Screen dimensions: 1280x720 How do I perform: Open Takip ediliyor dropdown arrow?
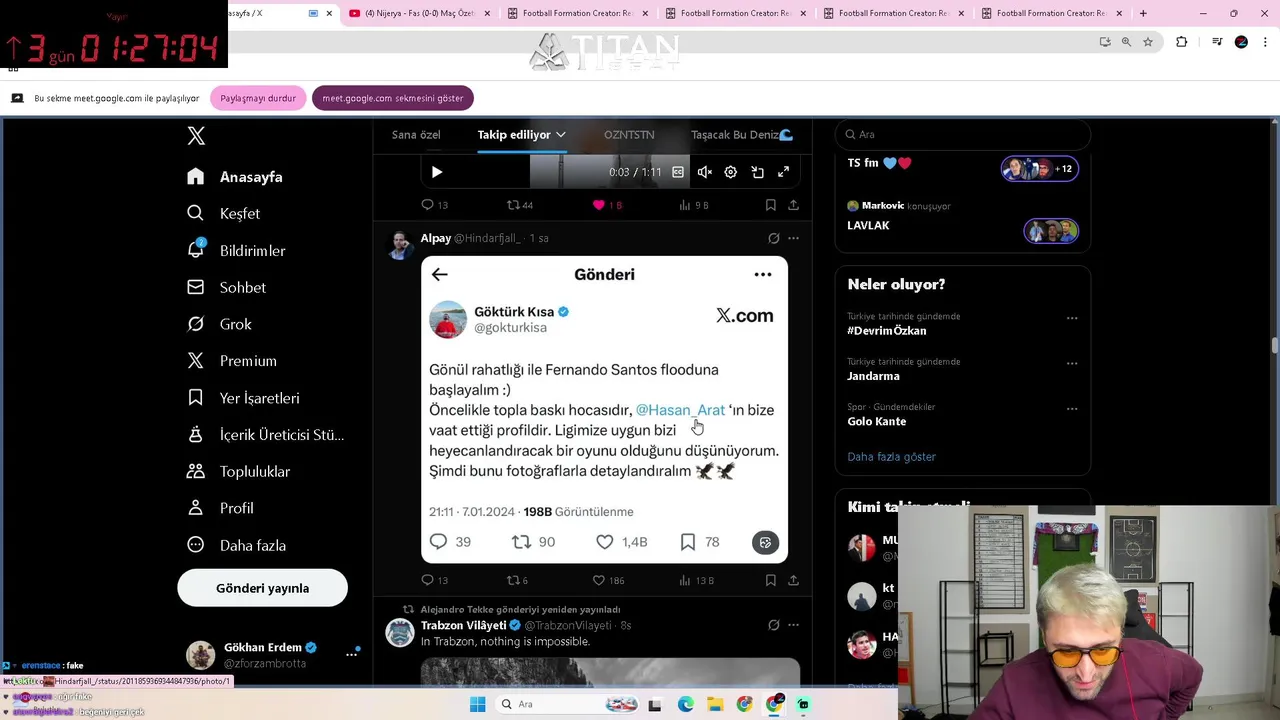pyautogui.click(x=561, y=134)
